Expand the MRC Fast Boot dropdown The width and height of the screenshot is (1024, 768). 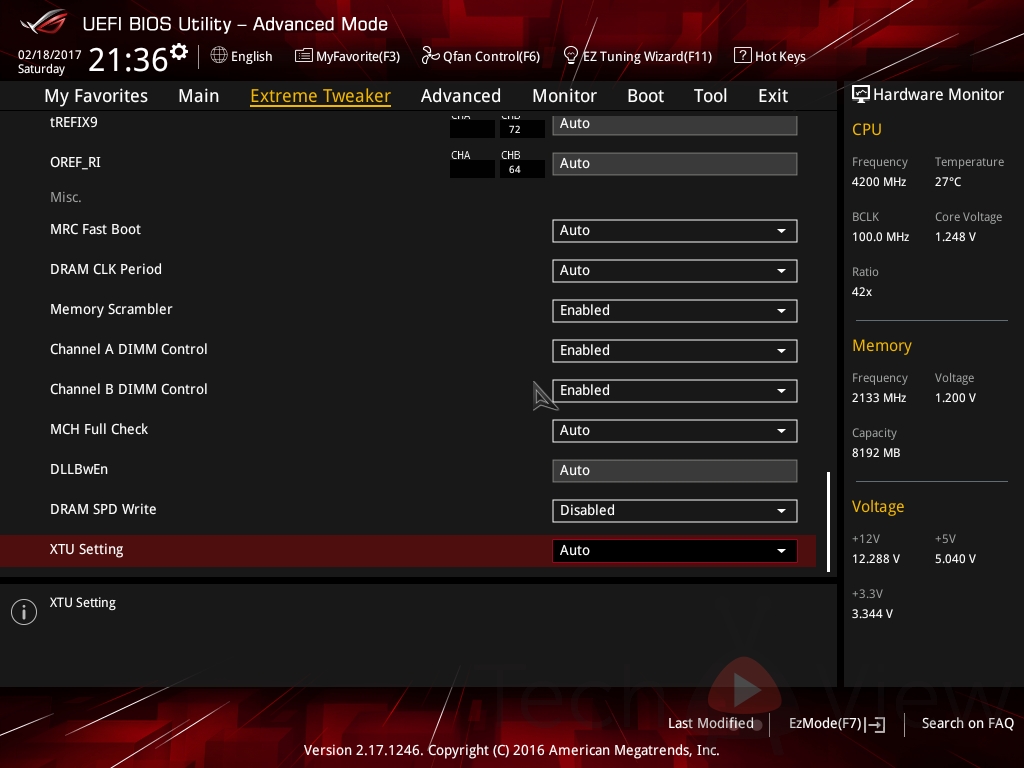674,230
